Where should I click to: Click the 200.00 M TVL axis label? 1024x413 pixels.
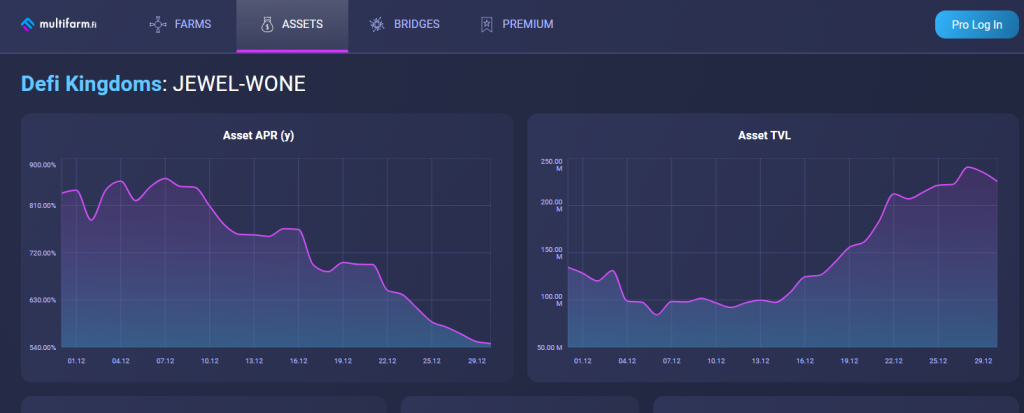[x=550, y=206]
